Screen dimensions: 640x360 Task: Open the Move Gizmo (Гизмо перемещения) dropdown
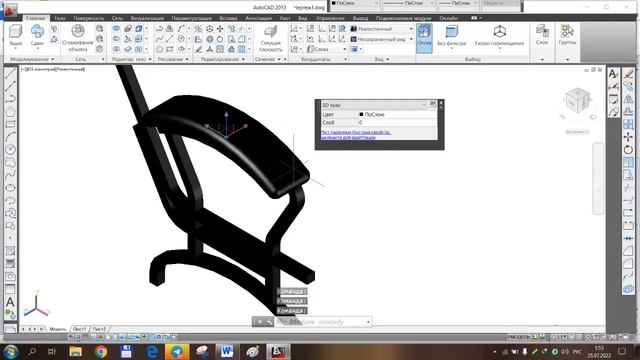coord(499,36)
